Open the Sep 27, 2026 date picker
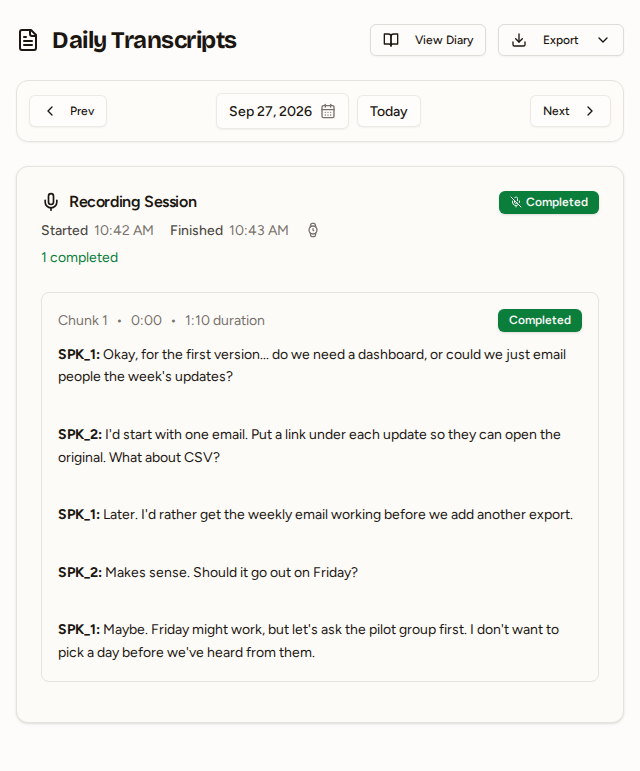This screenshot has width=640, height=771. (x=282, y=111)
